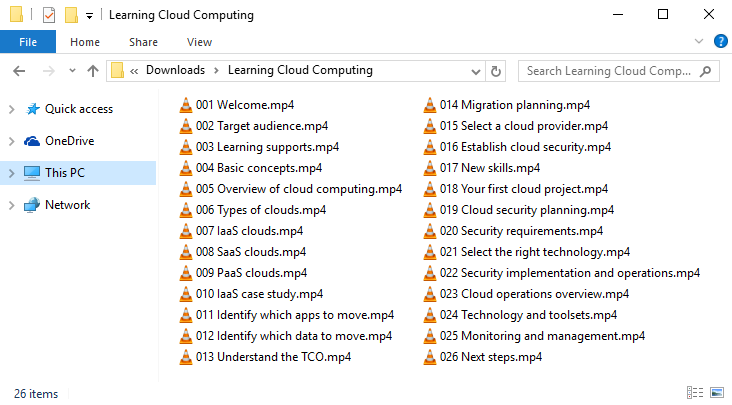The height and width of the screenshot is (405, 732).
Task: Click the New folder icon in title bar
Action: [71, 15]
